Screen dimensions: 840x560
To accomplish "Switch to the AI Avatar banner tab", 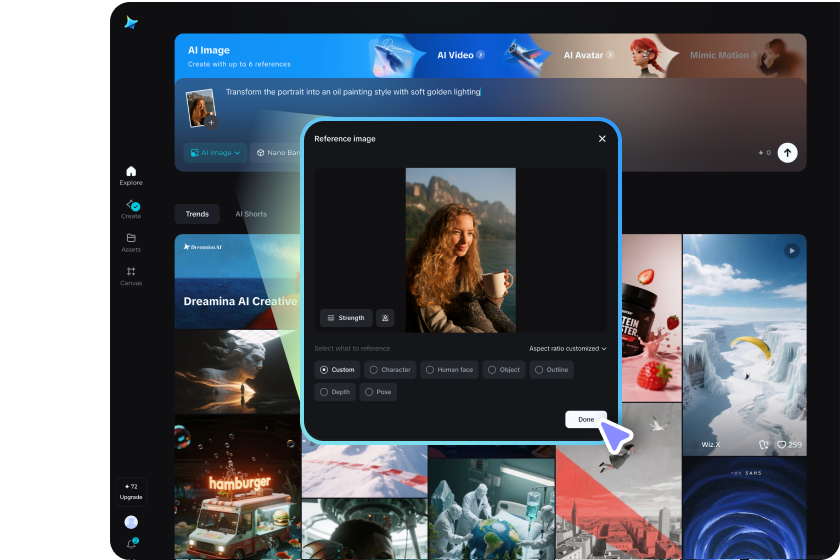I will coord(588,55).
